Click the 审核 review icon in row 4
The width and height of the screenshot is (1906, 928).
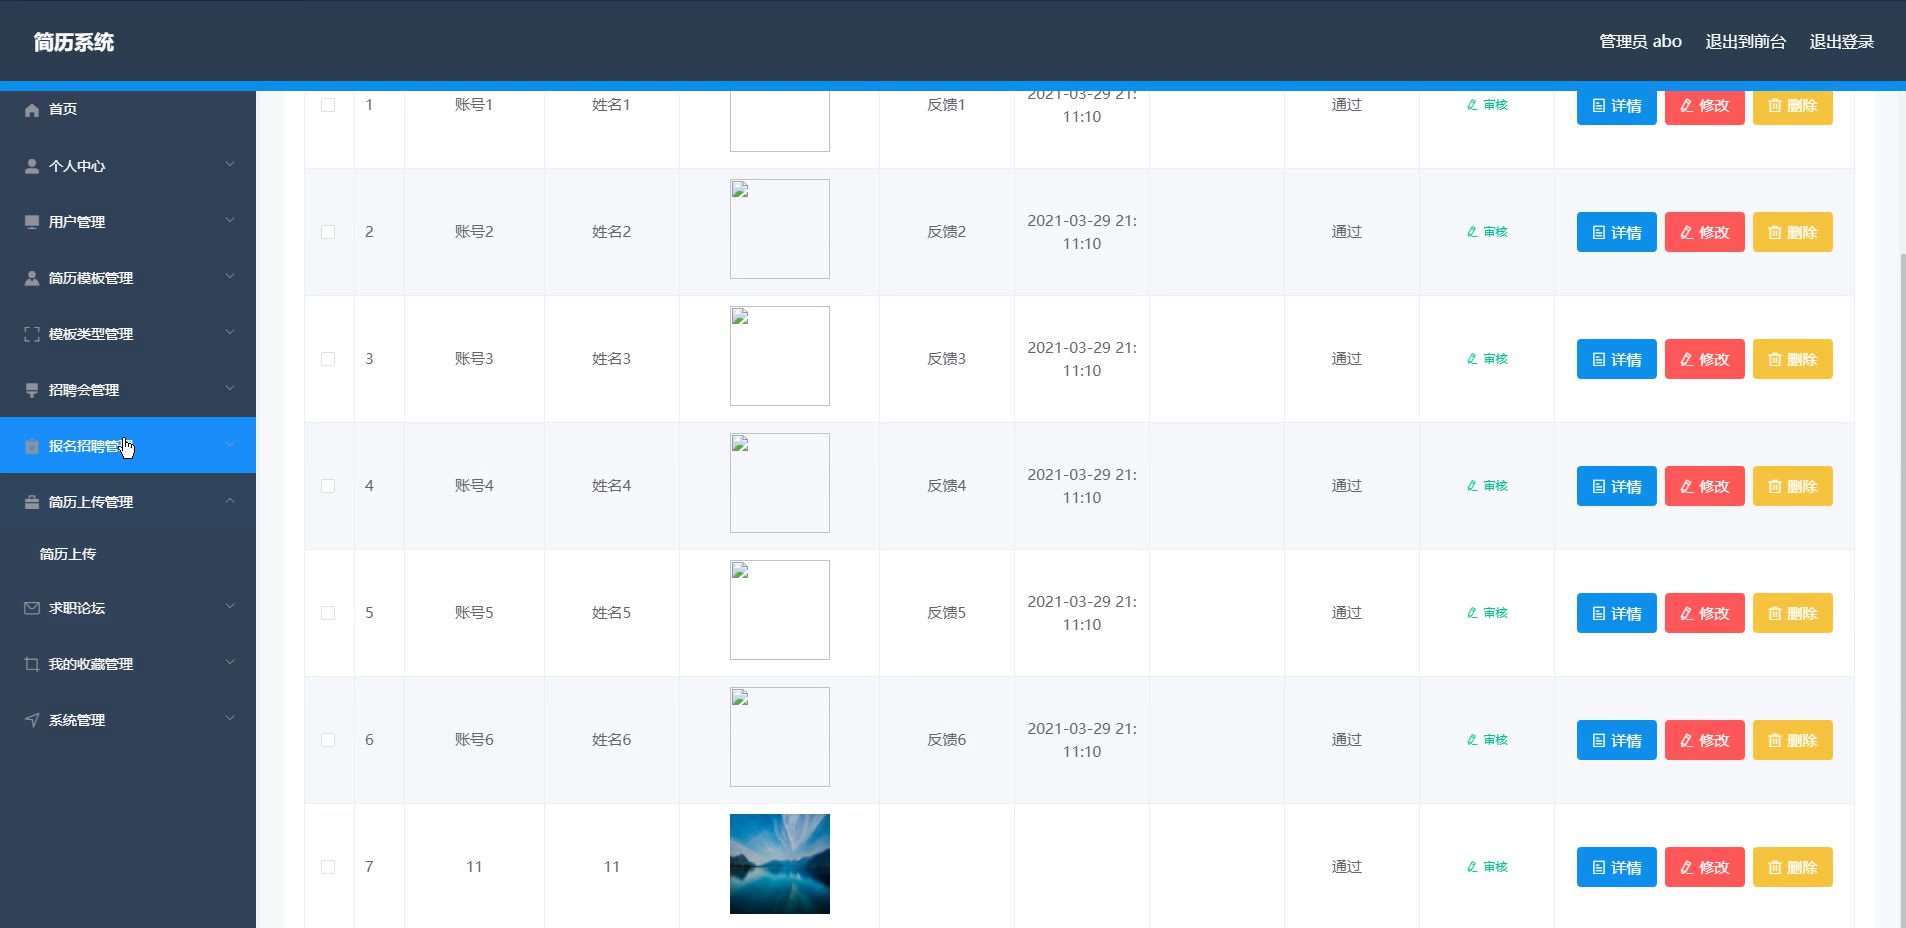1472,486
